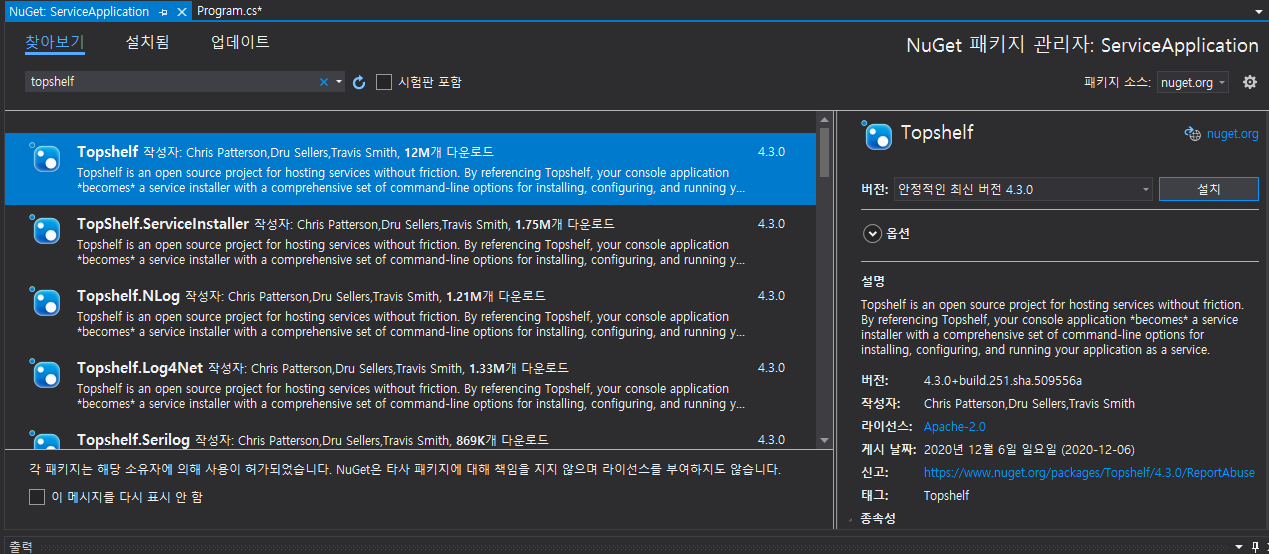Click the Topshelf.Log4Net package icon
The height and width of the screenshot is (554, 1269).
click(46, 374)
